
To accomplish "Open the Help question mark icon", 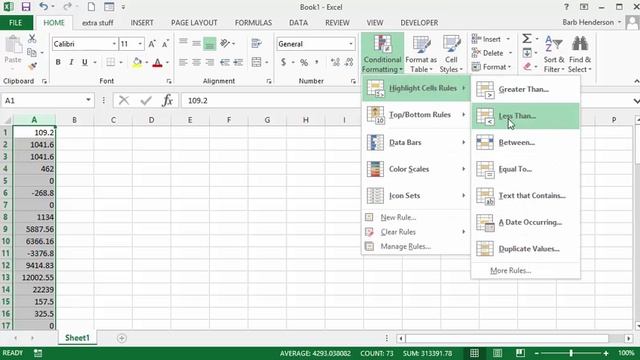I will coord(566,7).
